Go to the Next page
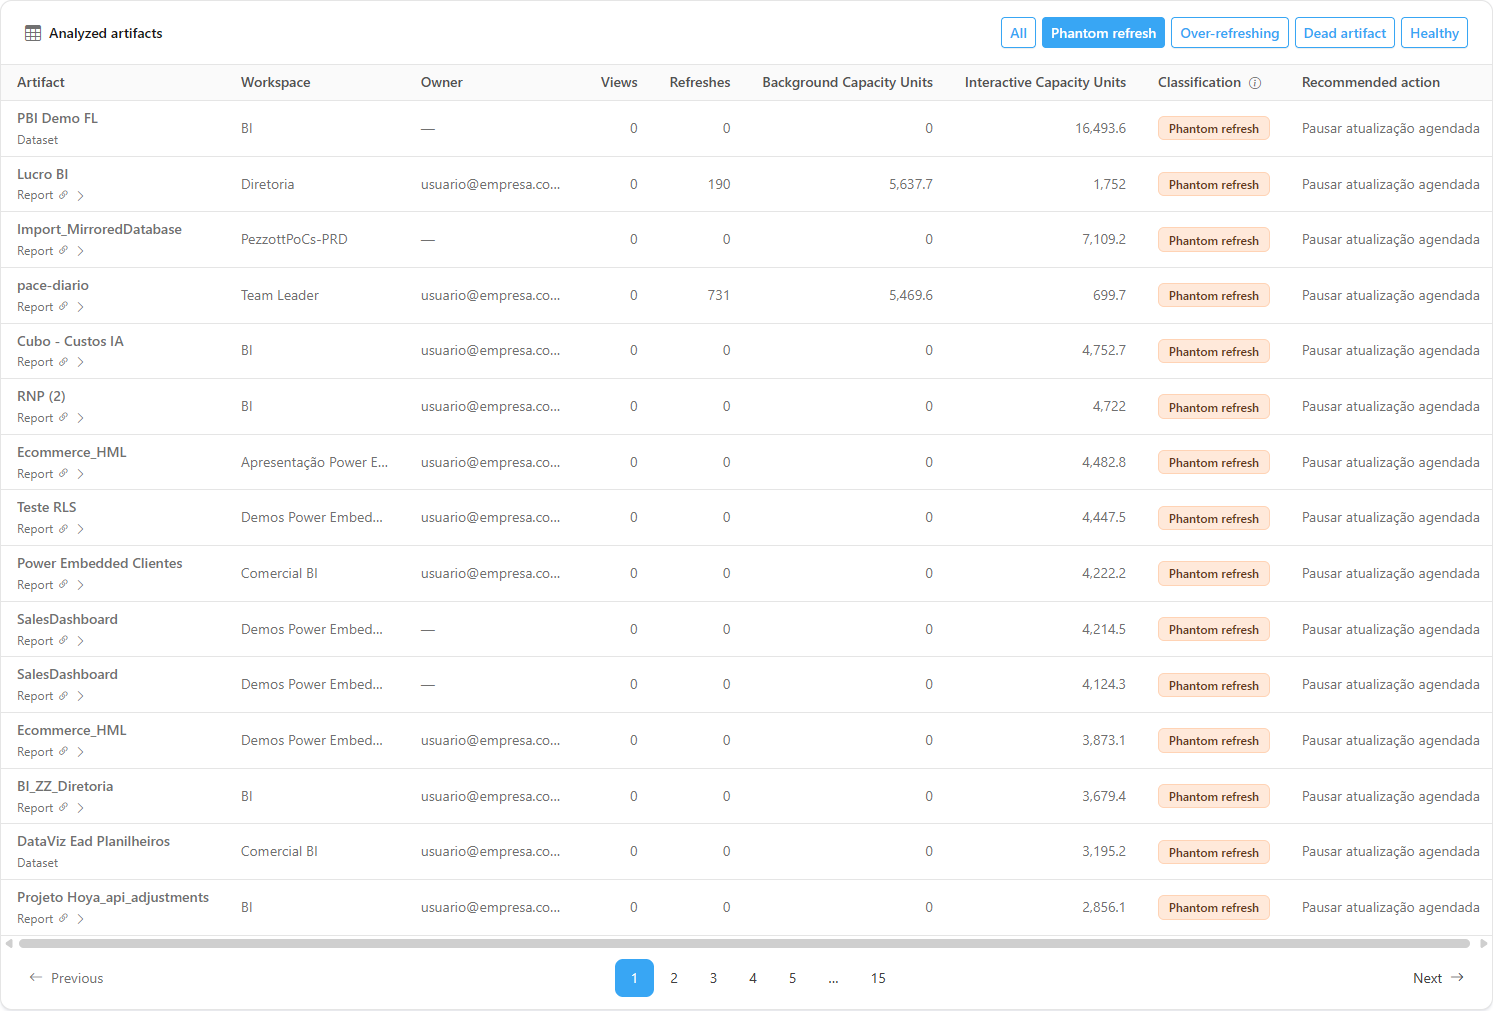The height and width of the screenshot is (1011, 1493). tap(1438, 978)
